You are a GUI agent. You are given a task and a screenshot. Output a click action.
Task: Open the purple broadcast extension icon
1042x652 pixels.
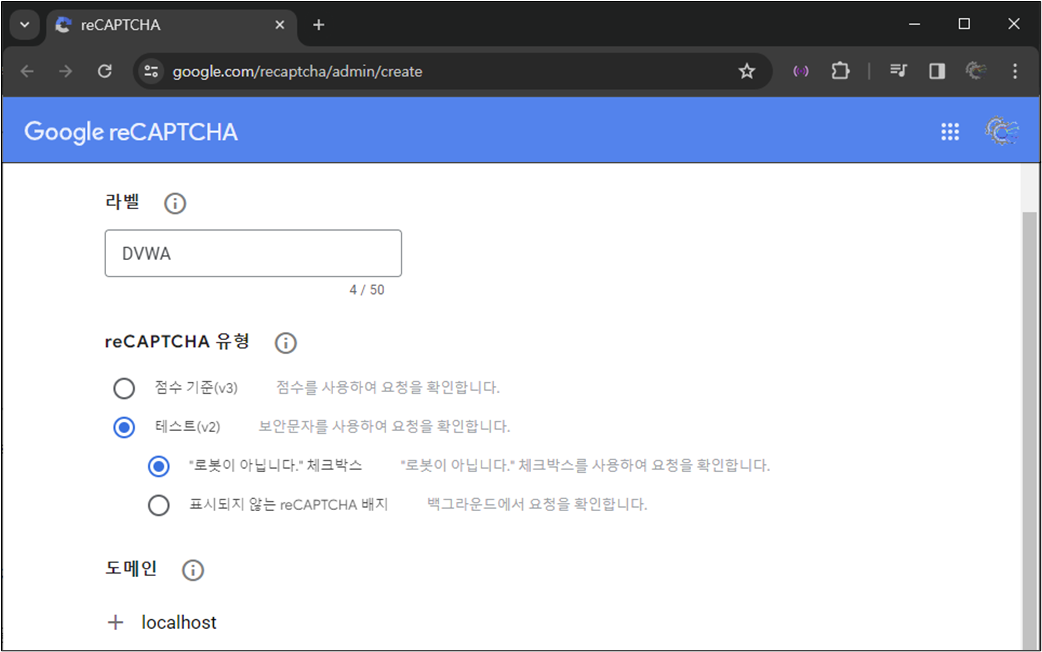pos(801,71)
